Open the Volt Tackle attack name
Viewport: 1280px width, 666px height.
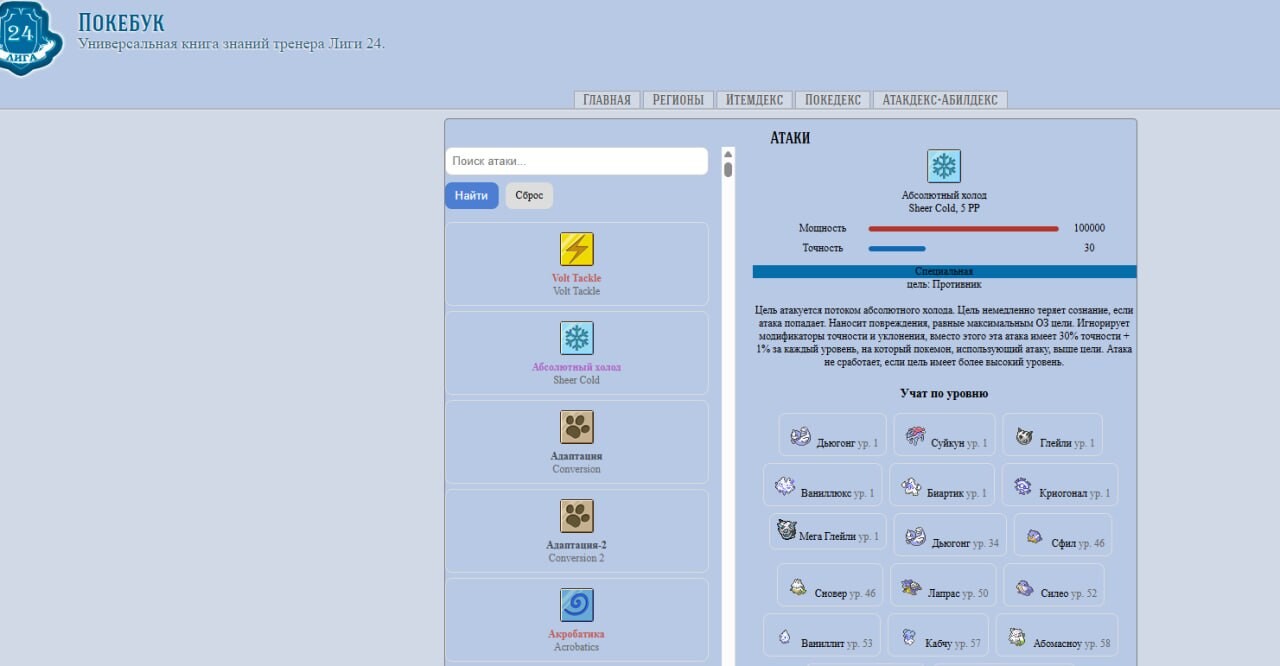pos(577,278)
